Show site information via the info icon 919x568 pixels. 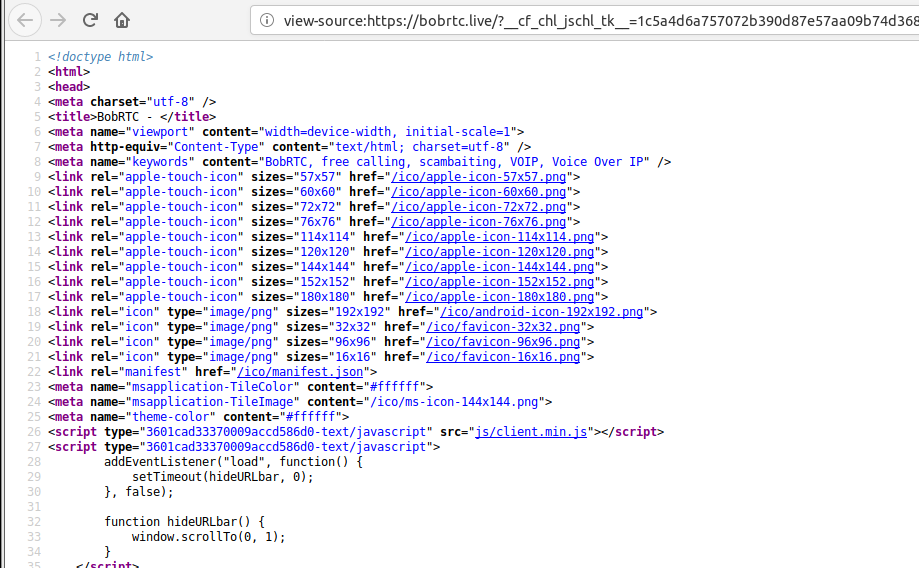click(267, 21)
